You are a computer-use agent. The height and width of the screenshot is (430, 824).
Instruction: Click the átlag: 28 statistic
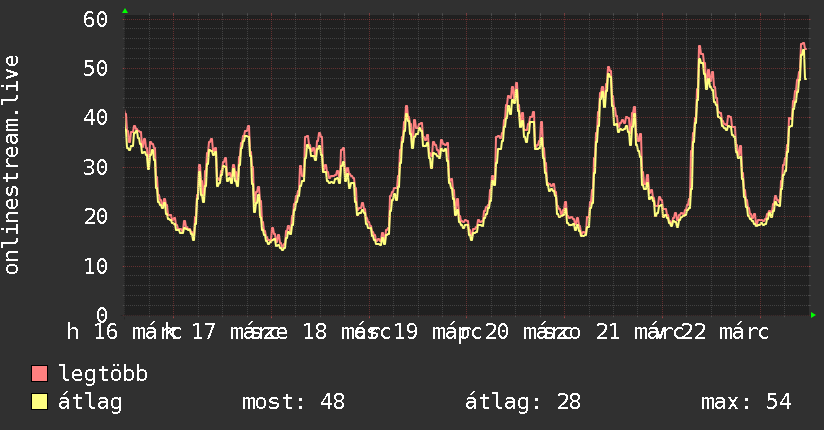523,402
